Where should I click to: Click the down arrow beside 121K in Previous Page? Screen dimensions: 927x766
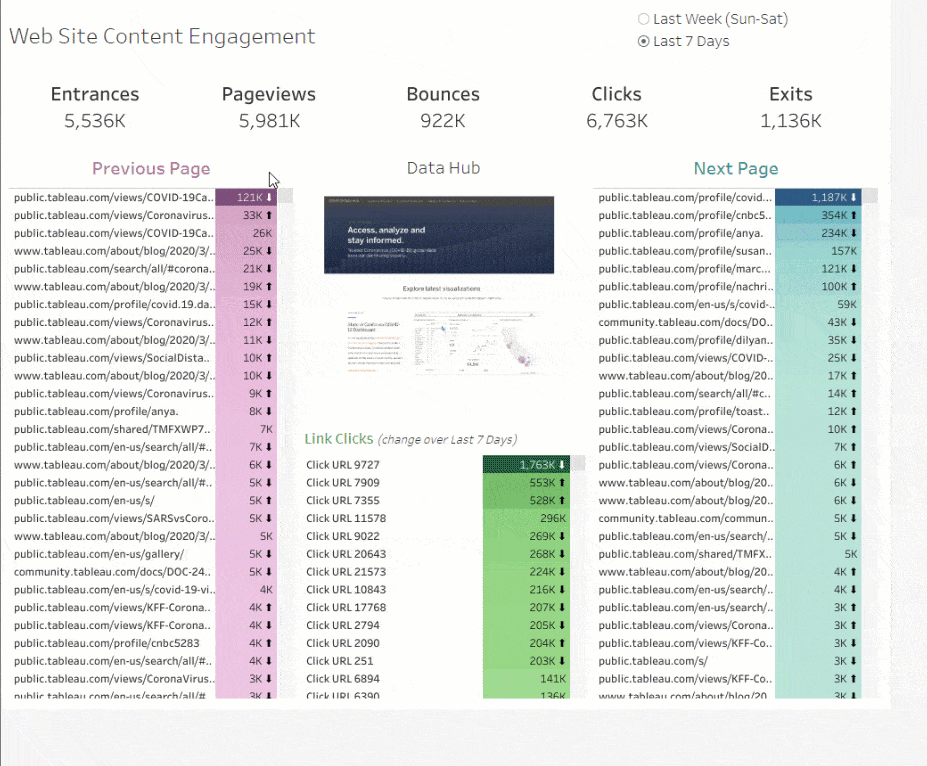pyautogui.click(x=269, y=198)
